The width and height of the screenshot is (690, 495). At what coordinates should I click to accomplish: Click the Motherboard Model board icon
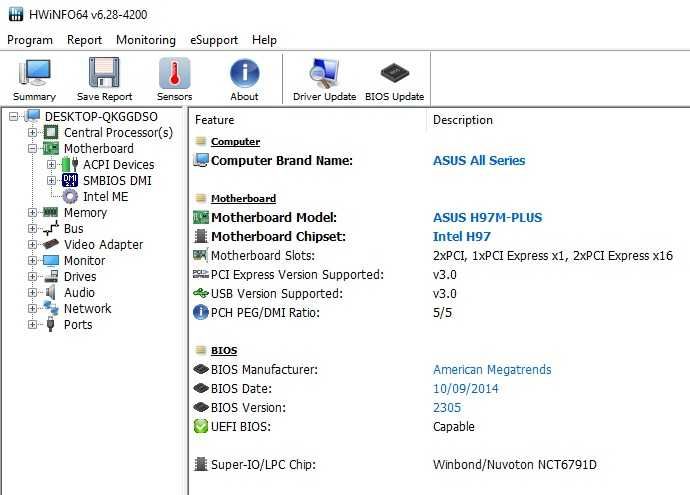(x=201, y=217)
